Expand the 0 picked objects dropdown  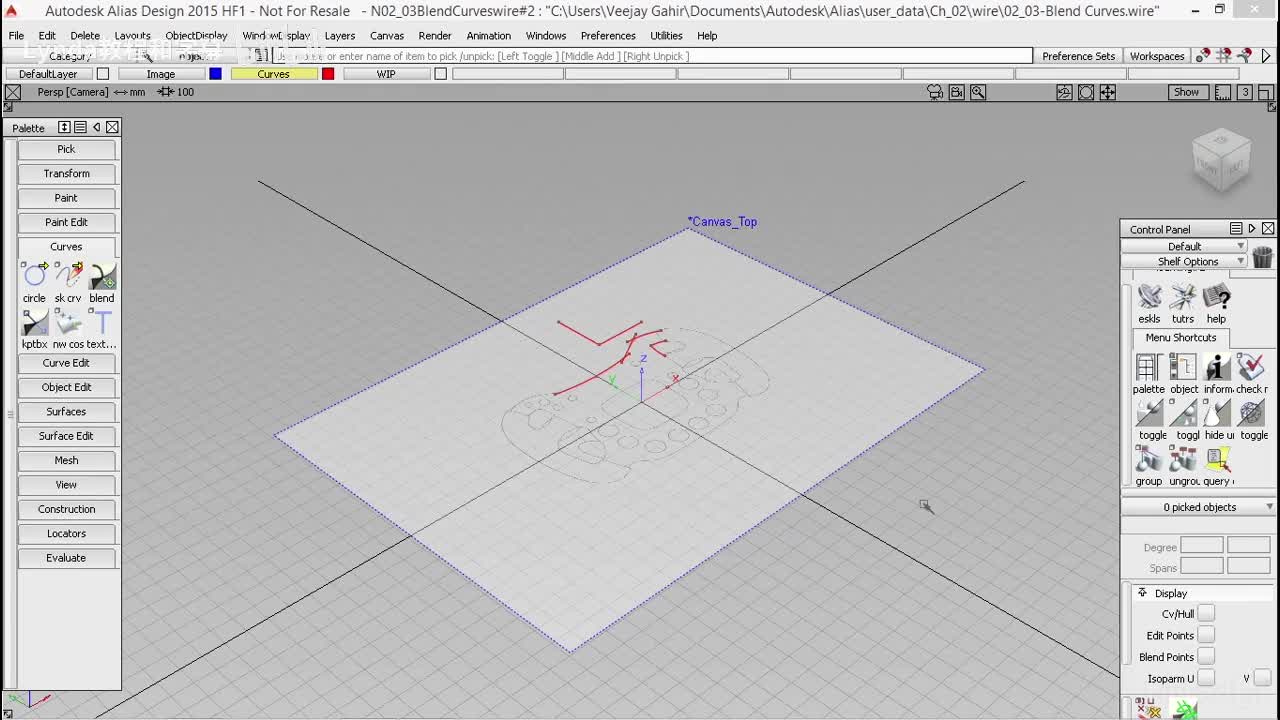[x=1199, y=507]
